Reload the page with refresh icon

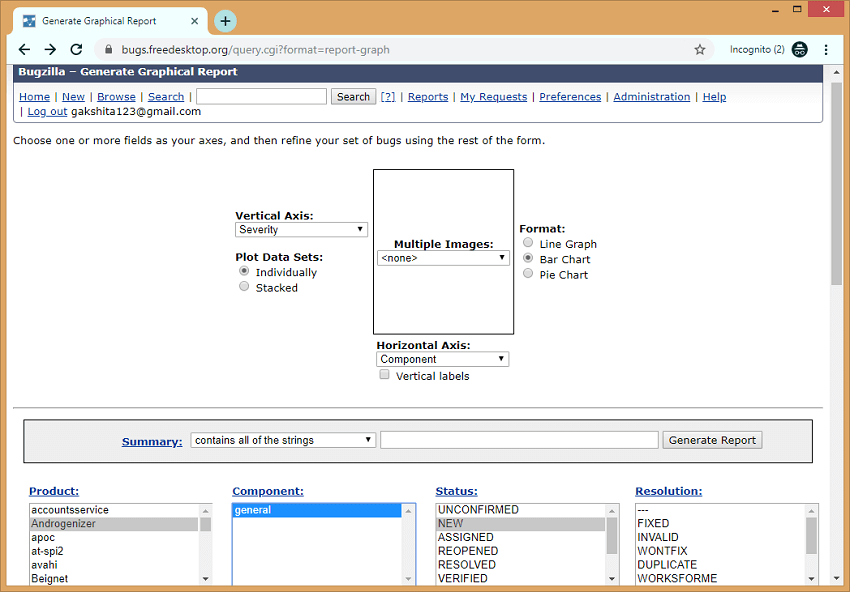[x=76, y=50]
